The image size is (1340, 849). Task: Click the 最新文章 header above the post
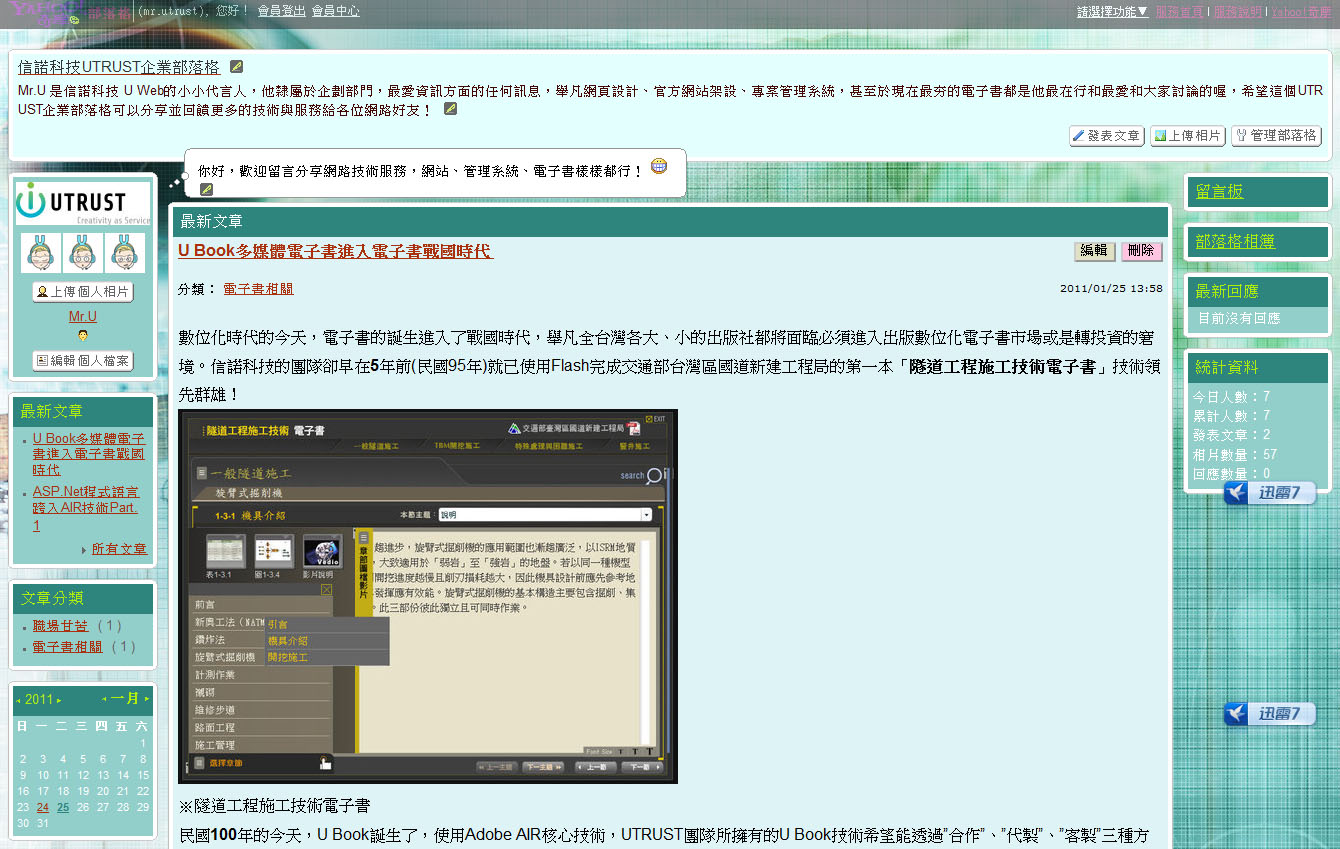pyautogui.click(x=669, y=221)
